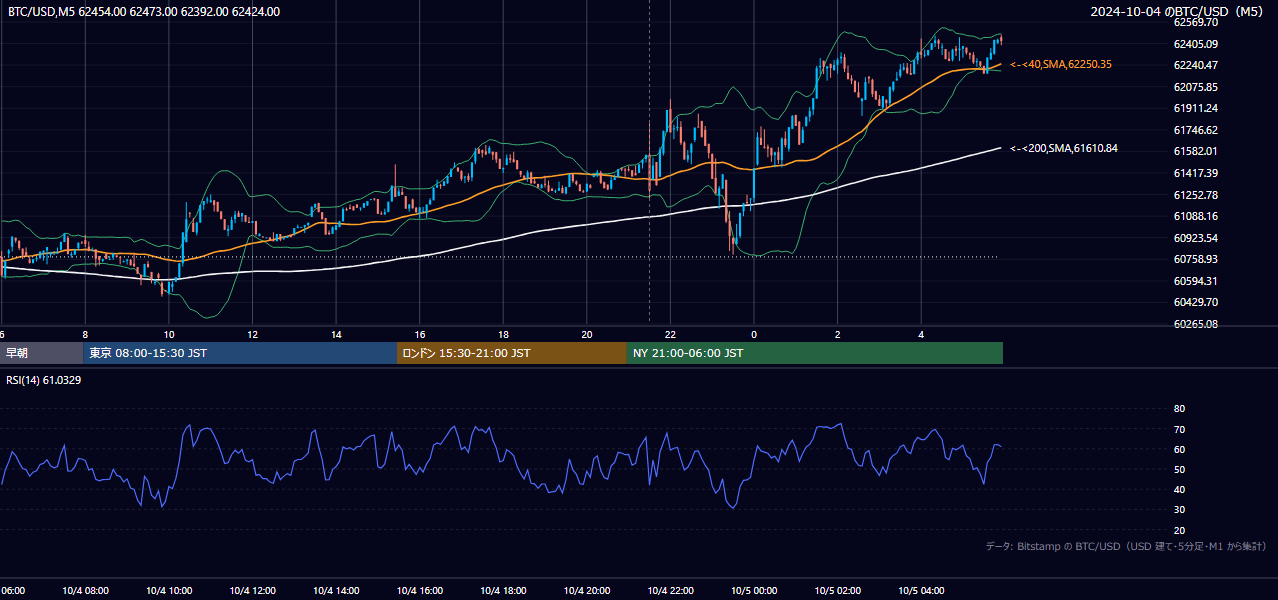Click hour tick 22 under the price chart
Screen dimensions: 1278x600
671,335
